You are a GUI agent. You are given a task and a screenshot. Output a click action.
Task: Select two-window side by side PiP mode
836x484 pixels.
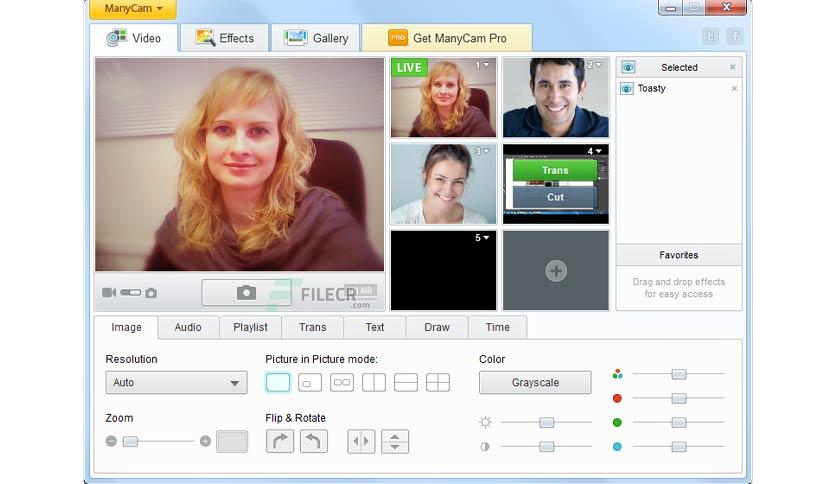point(342,383)
